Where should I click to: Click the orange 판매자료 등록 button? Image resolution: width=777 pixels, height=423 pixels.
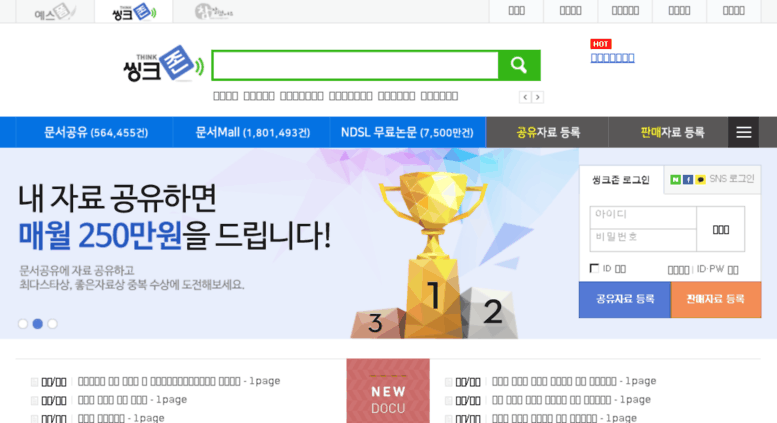716,299
